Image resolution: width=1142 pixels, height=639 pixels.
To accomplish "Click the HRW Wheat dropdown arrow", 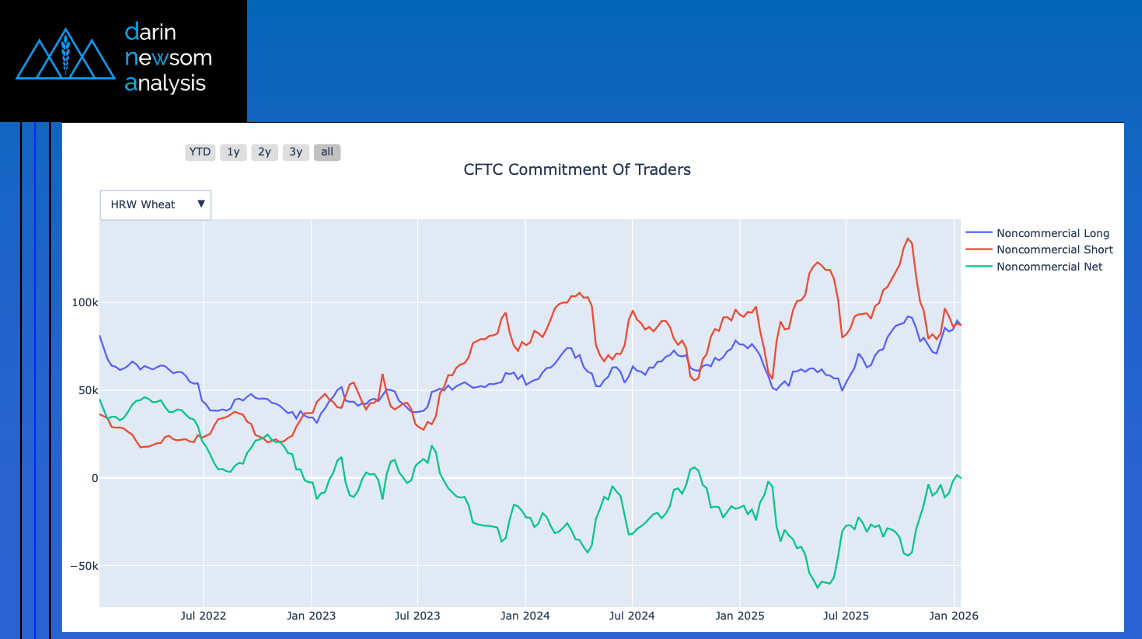I will pyautogui.click(x=202, y=204).
